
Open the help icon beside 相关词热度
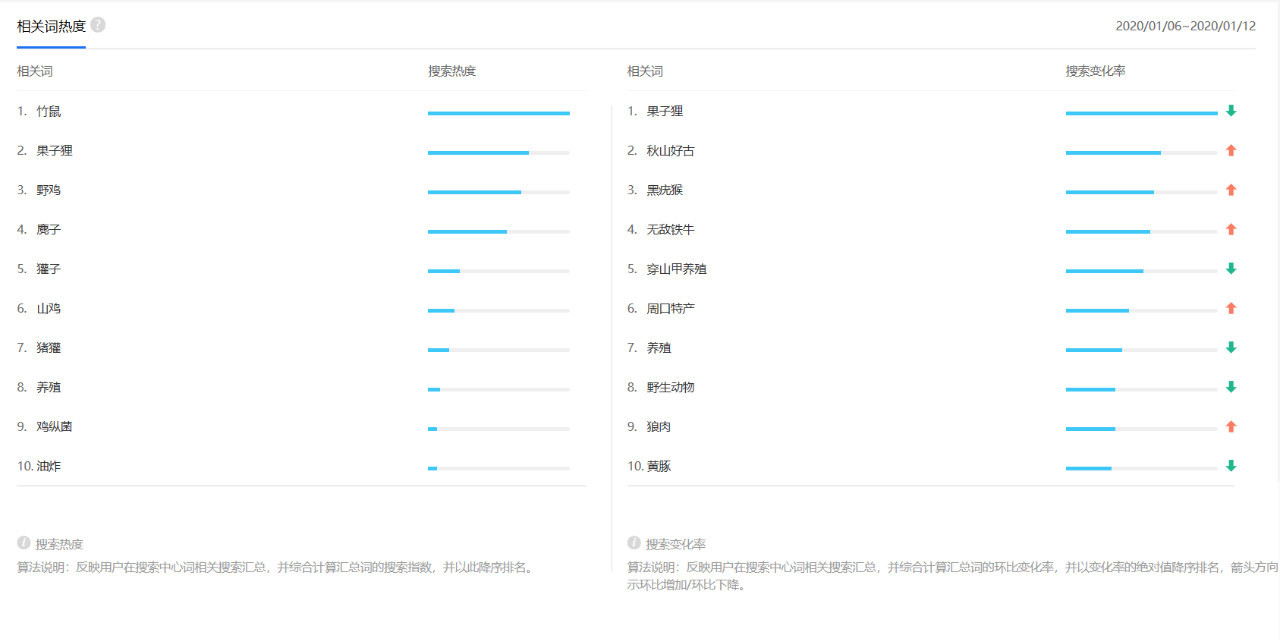click(x=98, y=25)
